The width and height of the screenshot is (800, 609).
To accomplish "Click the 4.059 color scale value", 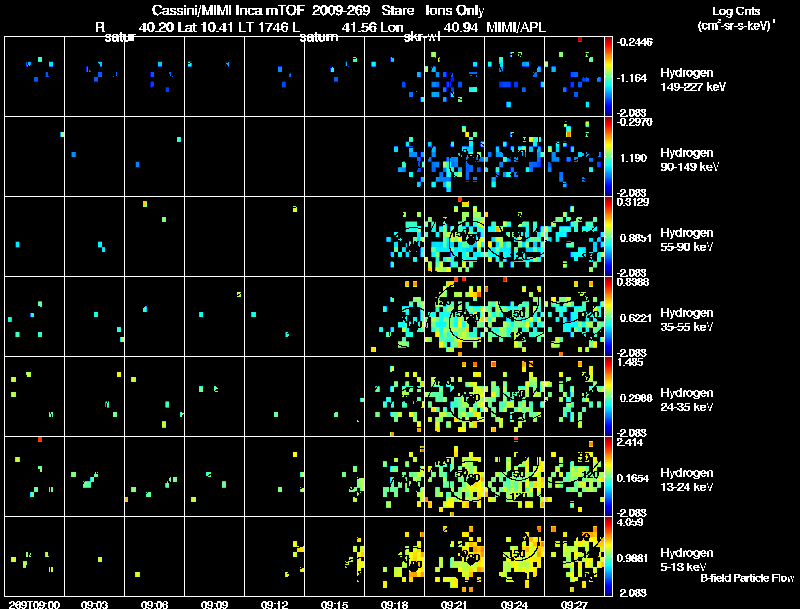I will coord(630,522).
